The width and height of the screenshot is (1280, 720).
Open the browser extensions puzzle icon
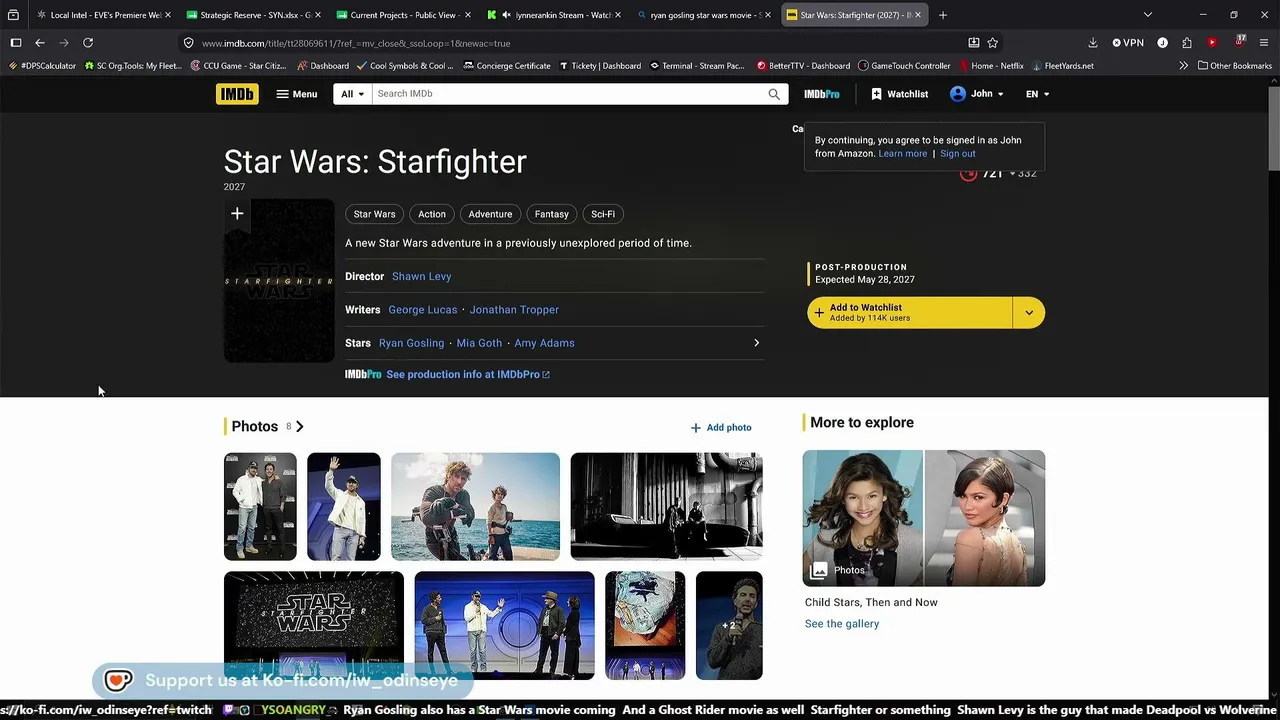tap(1187, 43)
